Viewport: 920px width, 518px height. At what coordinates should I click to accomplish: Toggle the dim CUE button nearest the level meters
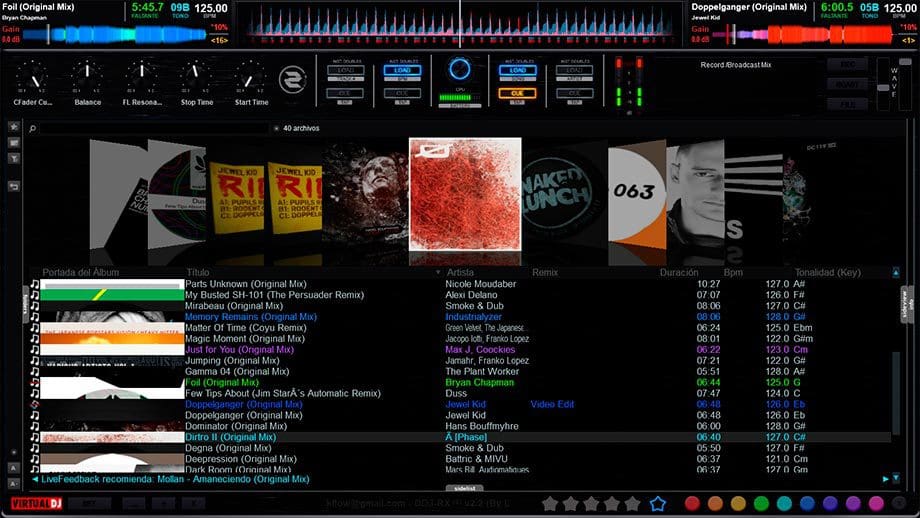574,93
